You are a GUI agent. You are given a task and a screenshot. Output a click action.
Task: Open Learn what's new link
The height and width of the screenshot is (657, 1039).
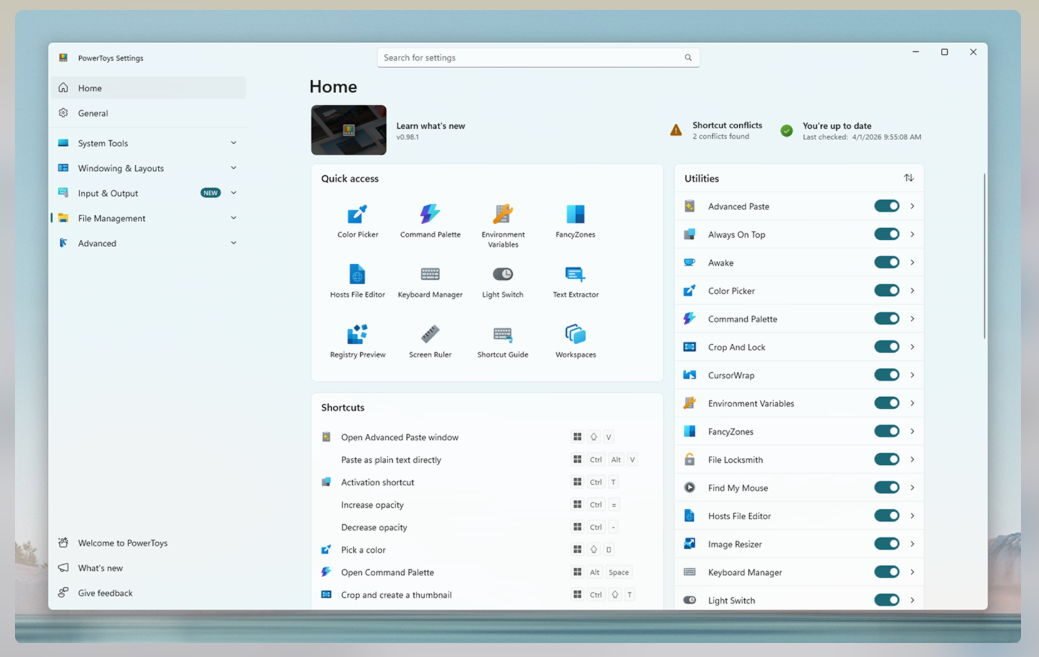(x=431, y=126)
